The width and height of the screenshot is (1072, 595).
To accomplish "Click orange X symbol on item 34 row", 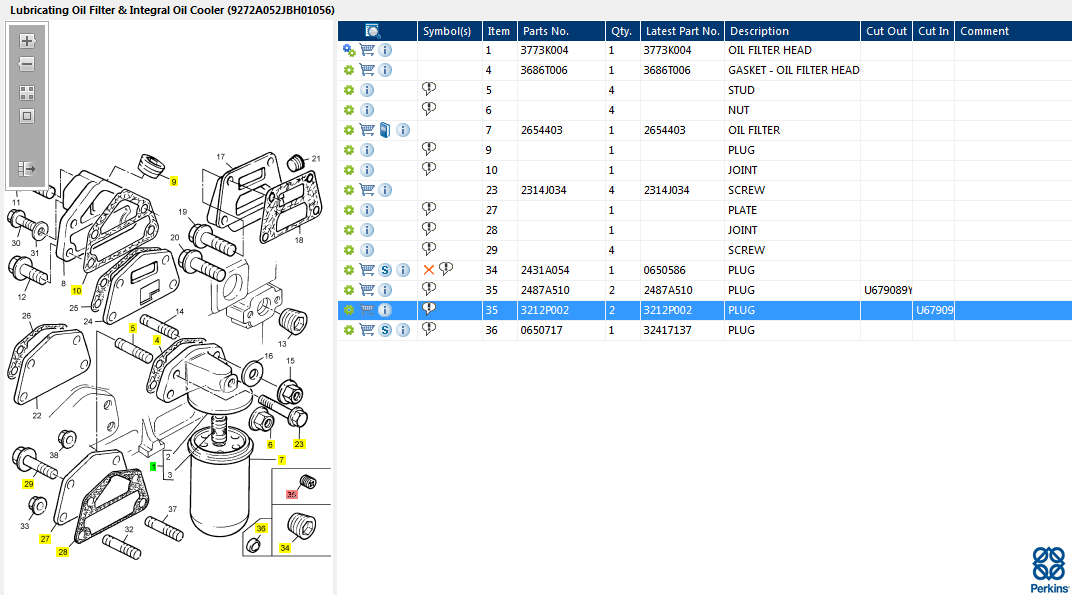I will click(x=429, y=270).
